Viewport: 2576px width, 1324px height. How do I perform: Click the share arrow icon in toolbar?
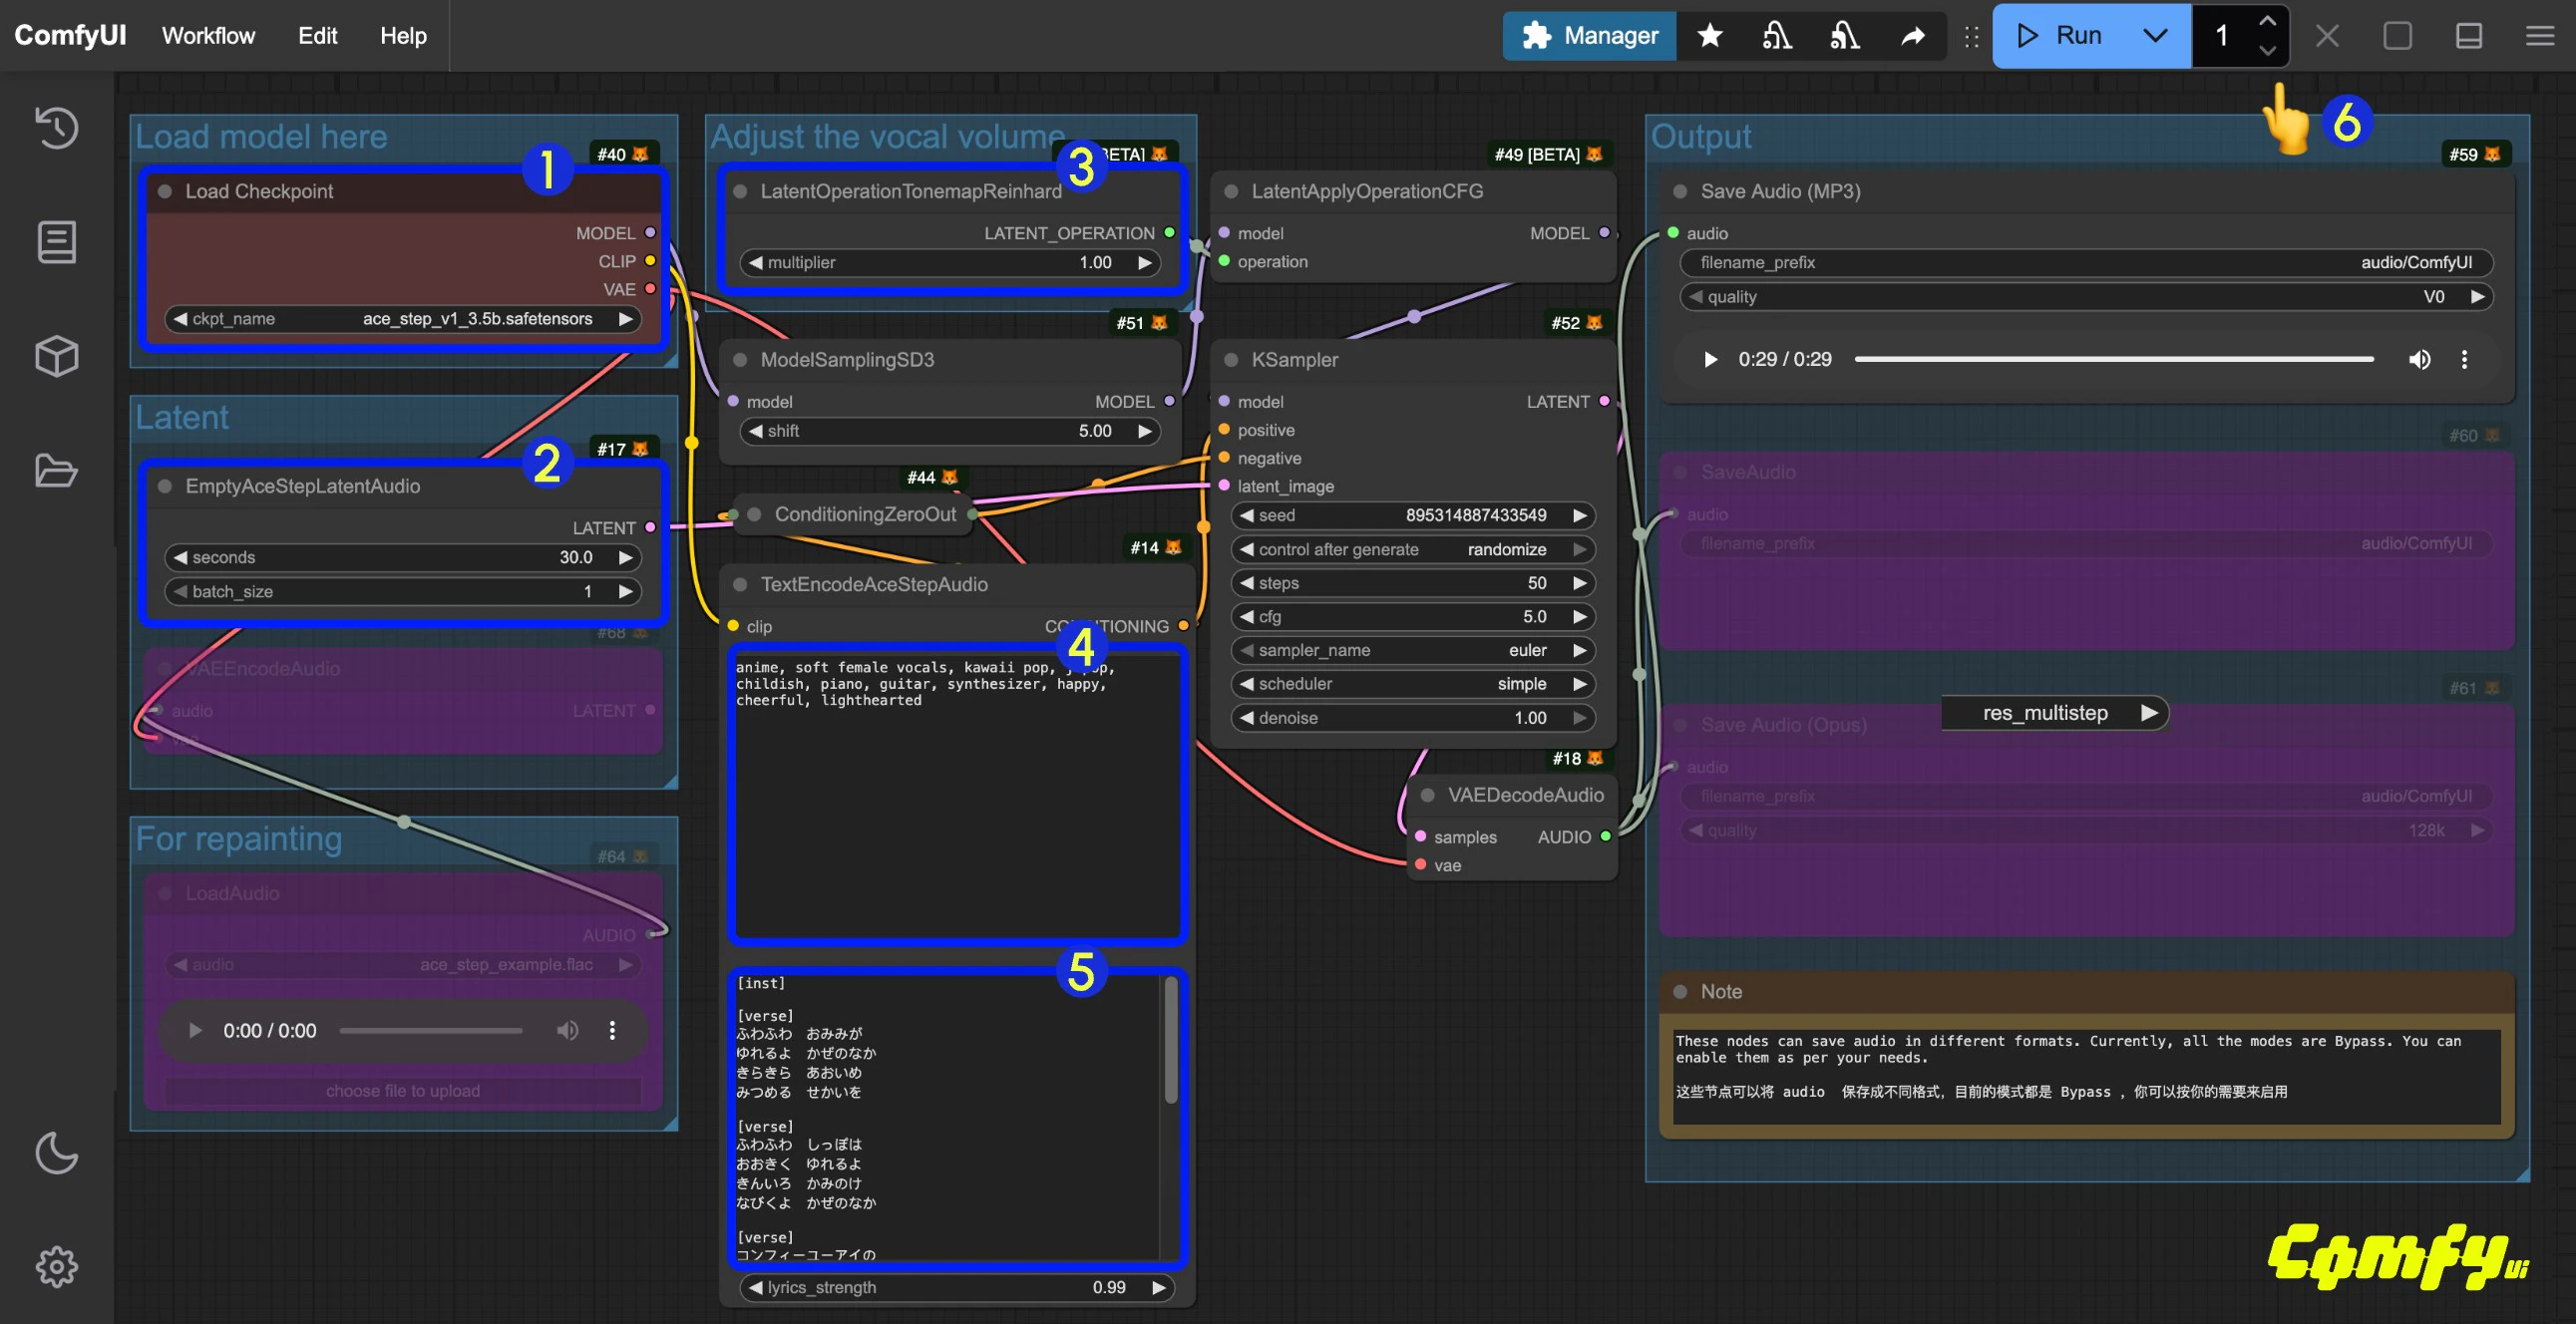[1912, 36]
